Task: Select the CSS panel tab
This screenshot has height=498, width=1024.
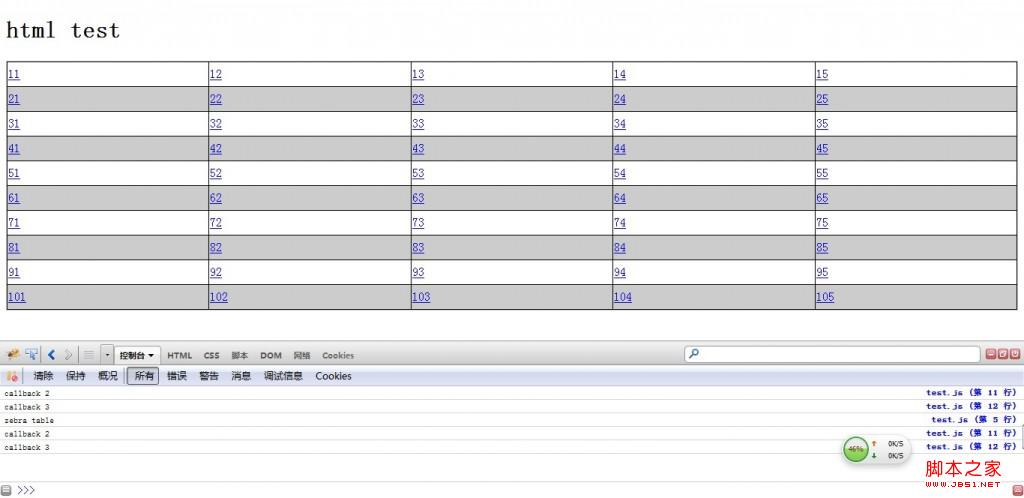Action: [x=212, y=356]
